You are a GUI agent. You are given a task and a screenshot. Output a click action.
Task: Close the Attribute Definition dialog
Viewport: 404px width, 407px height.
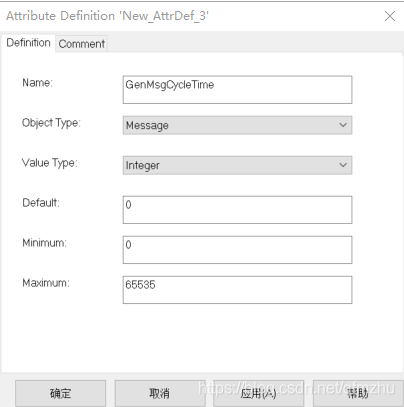click(x=390, y=16)
